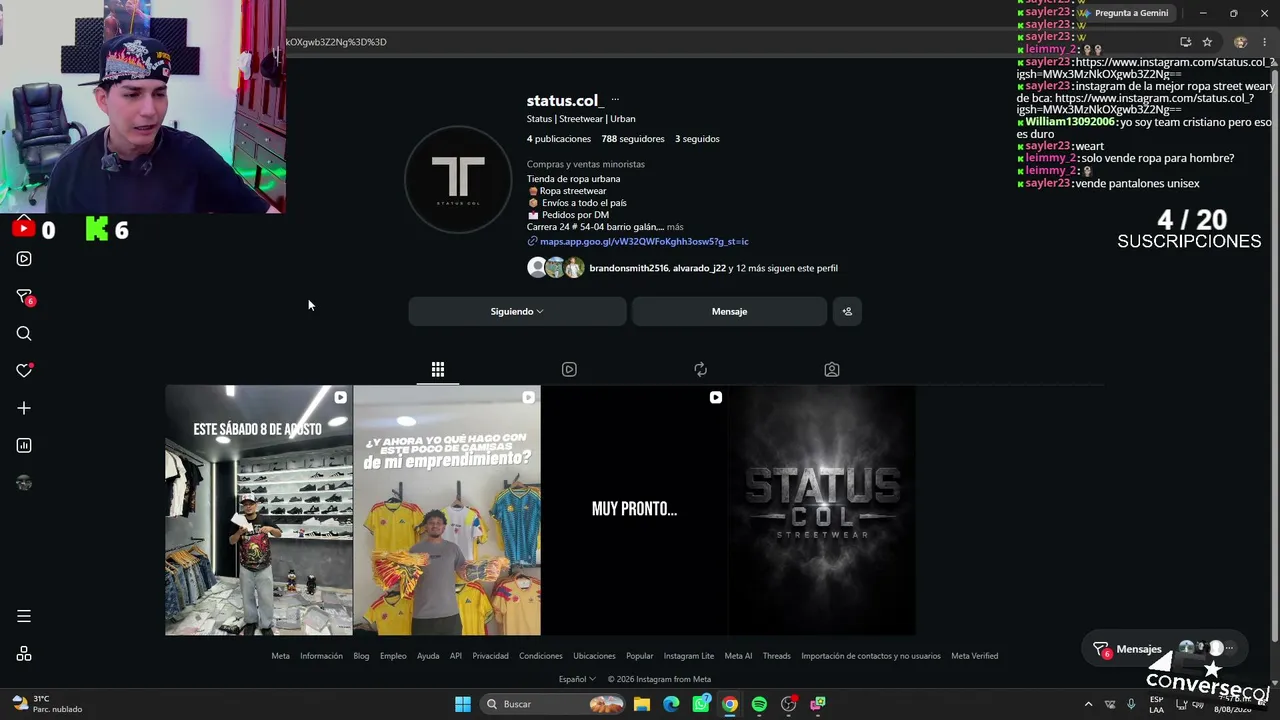Switch to the reposts tab on profile

pyautogui.click(x=700, y=369)
